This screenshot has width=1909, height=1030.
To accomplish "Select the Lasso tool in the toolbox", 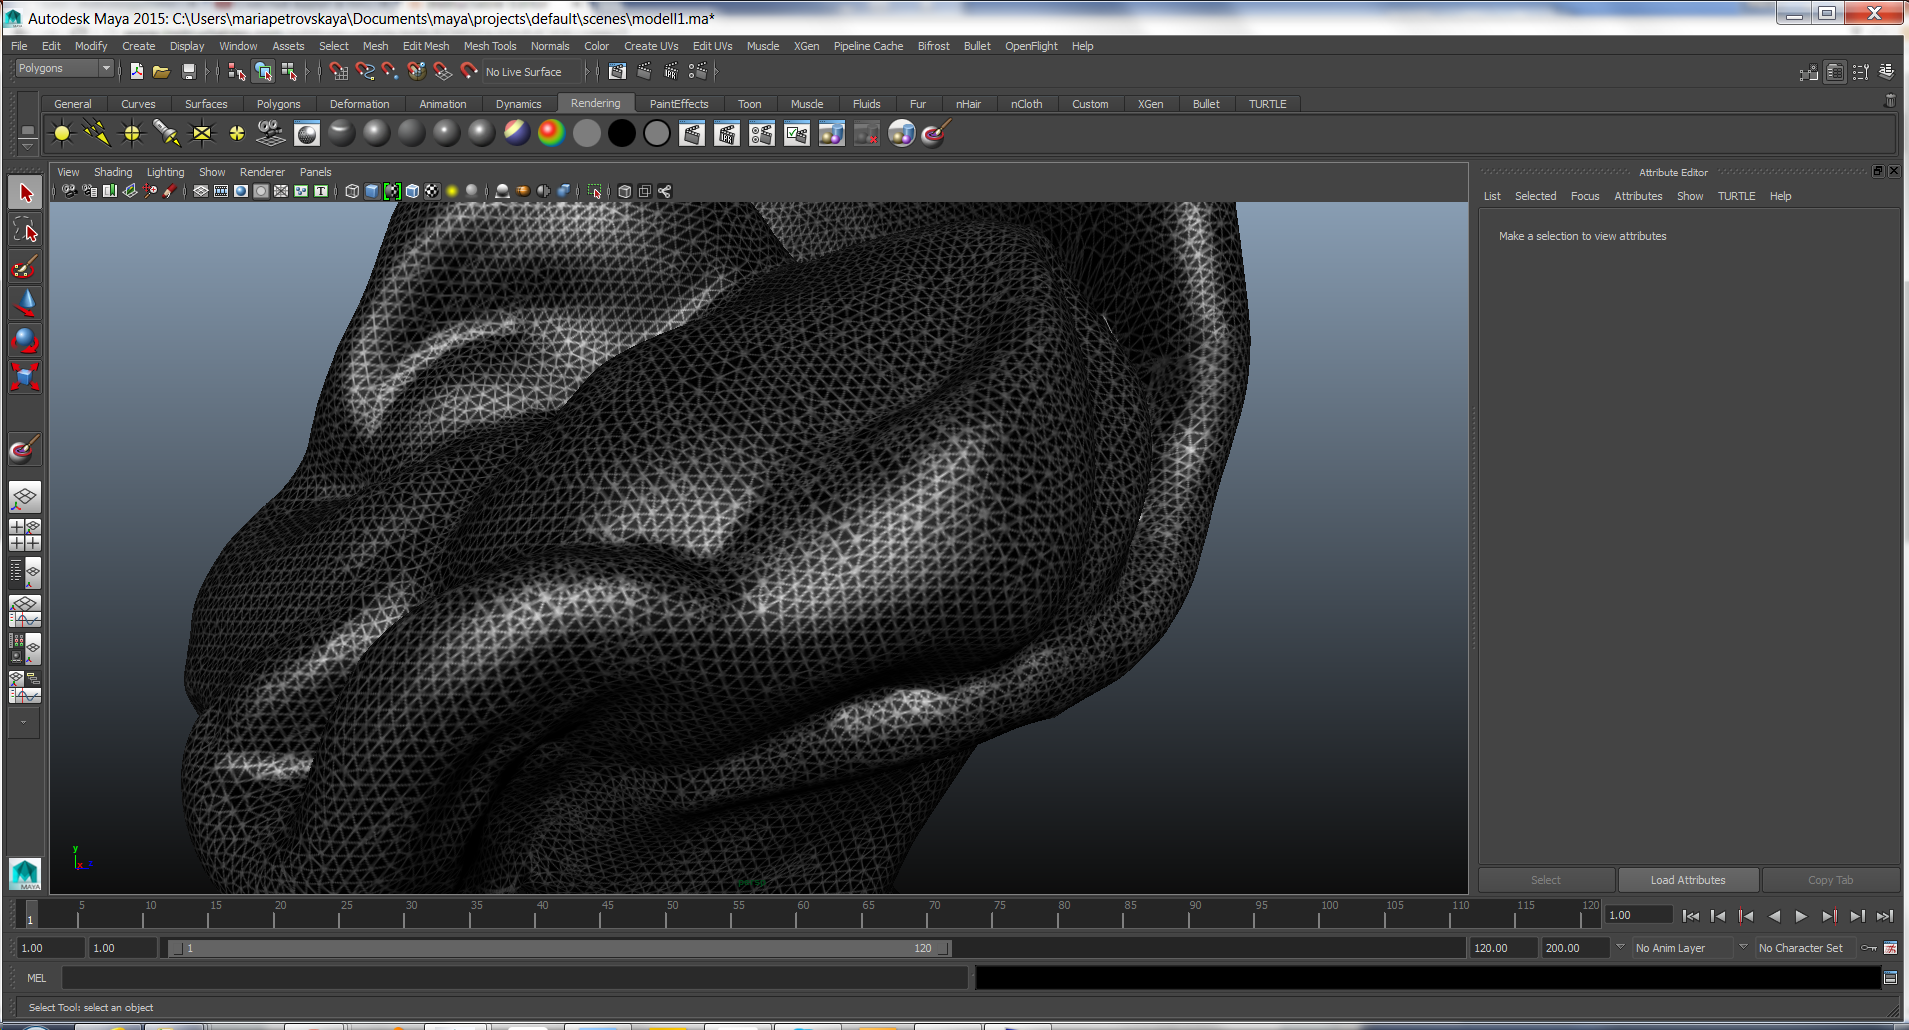I will coord(25,229).
